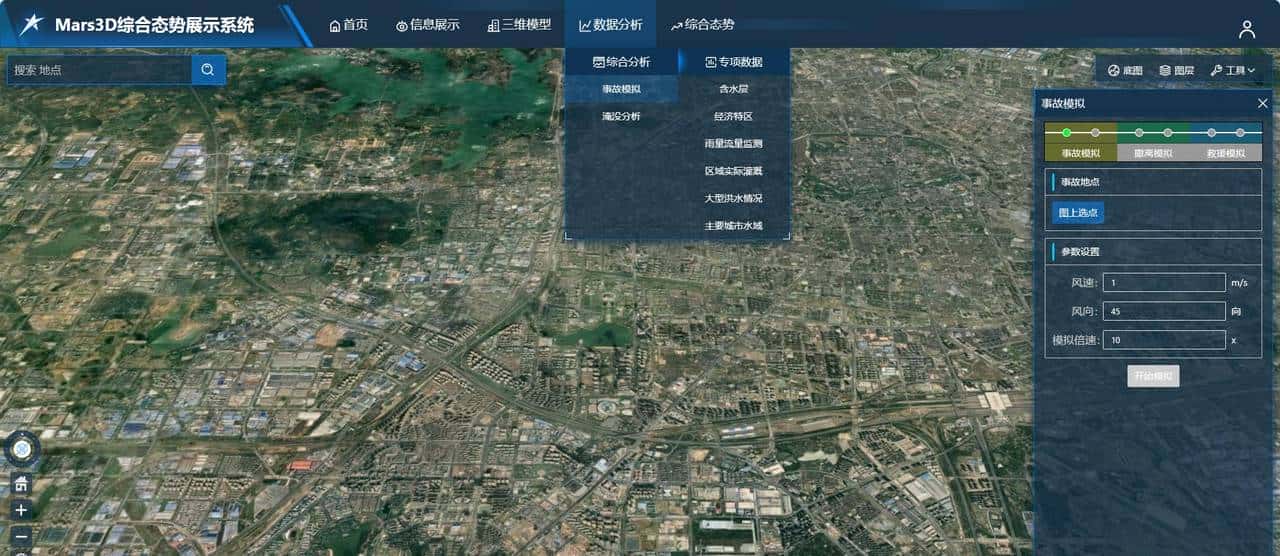Switch to the 救援模拟 step tab
1280x556 pixels.
(1225, 153)
